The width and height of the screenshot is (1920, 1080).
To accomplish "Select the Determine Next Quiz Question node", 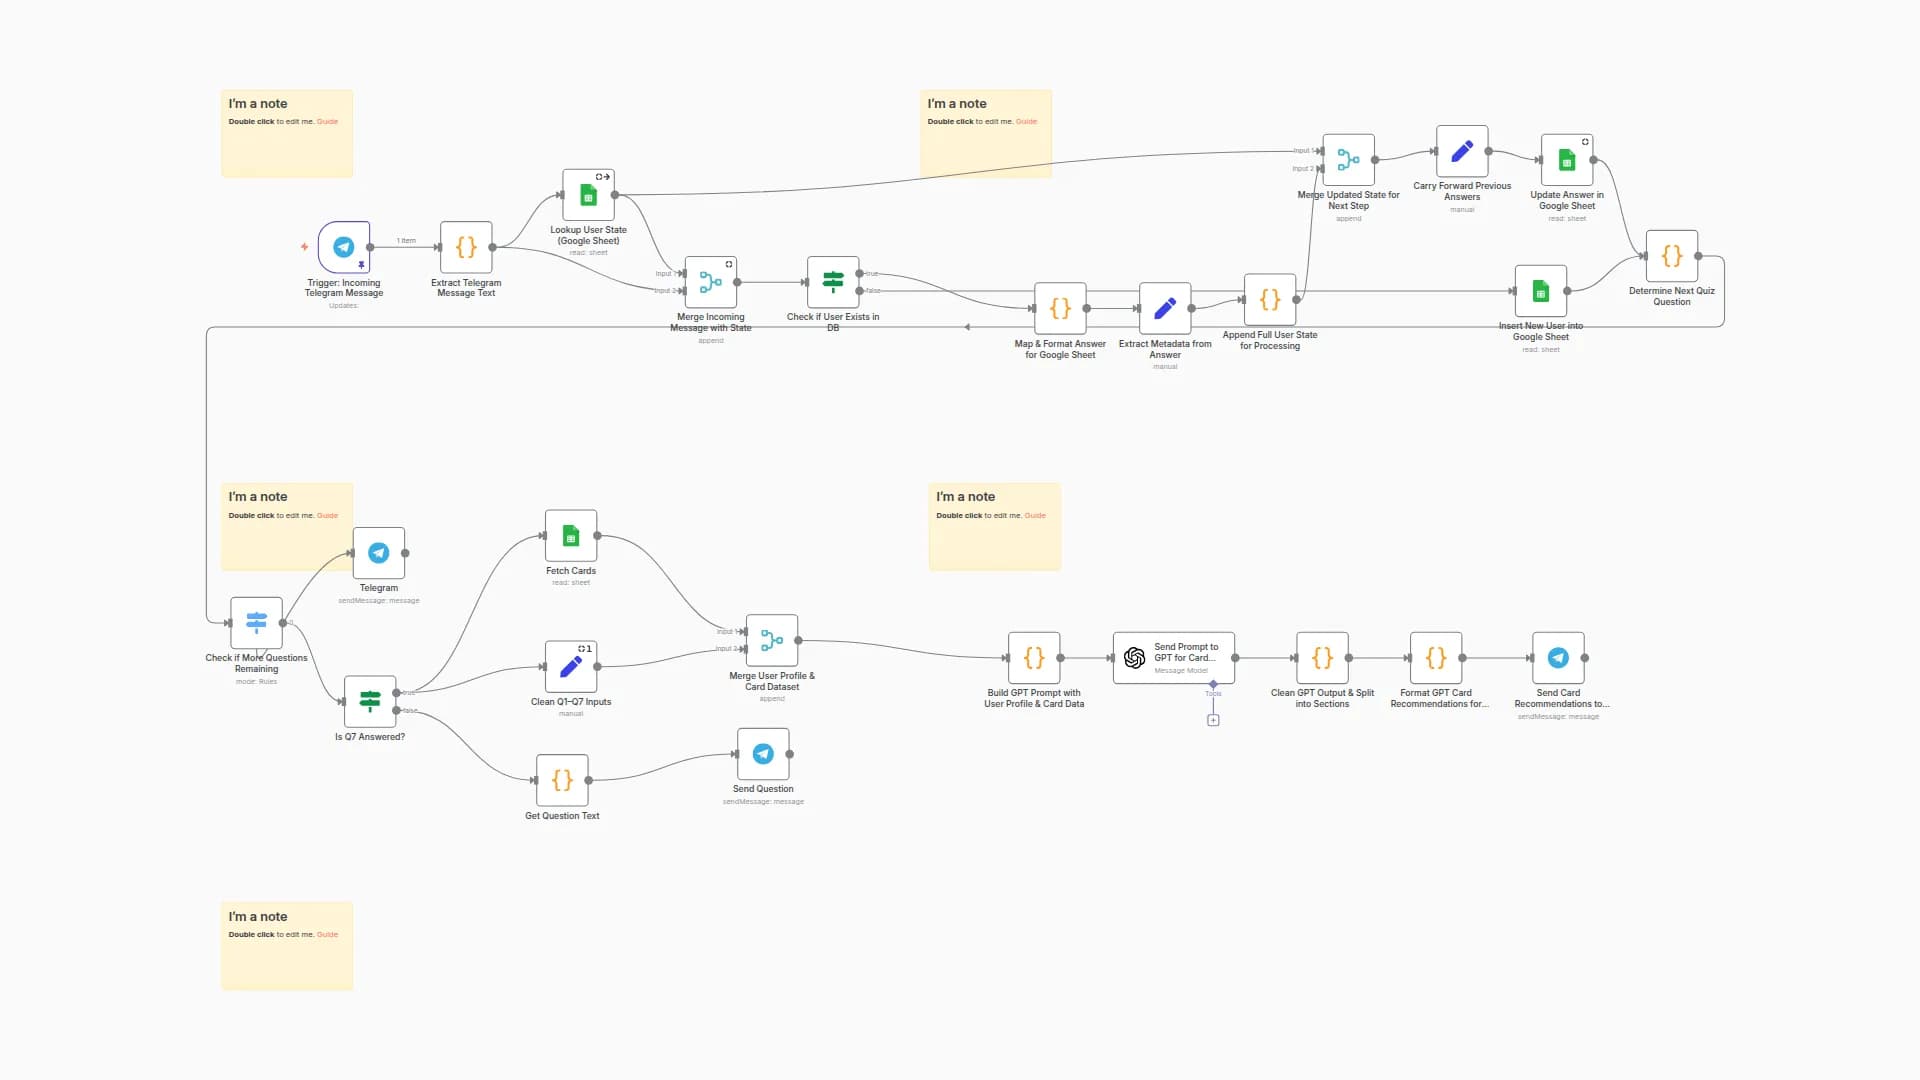I will (1671, 257).
